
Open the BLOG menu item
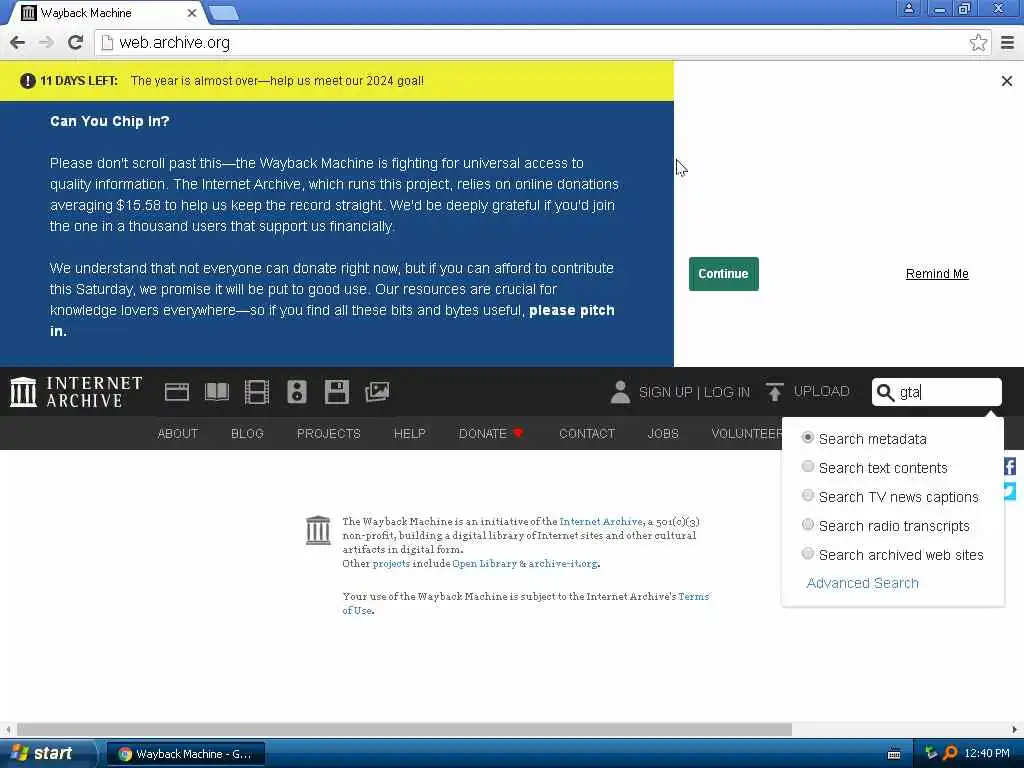coord(248,434)
